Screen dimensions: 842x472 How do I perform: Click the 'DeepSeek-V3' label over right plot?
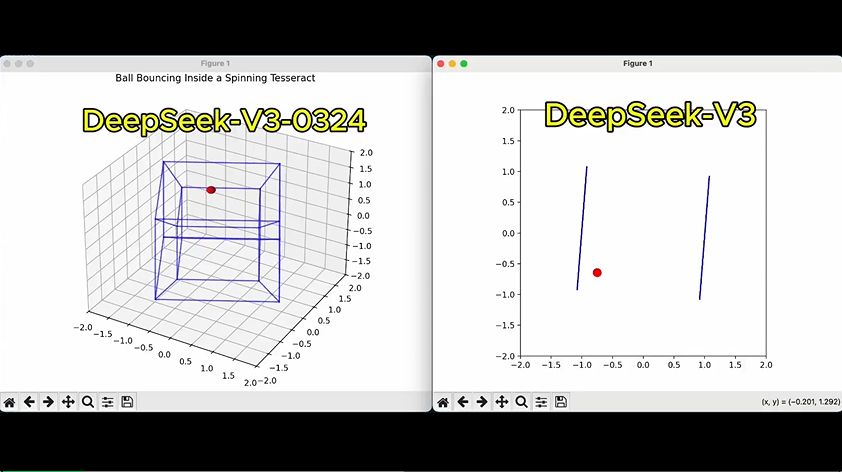coord(650,115)
